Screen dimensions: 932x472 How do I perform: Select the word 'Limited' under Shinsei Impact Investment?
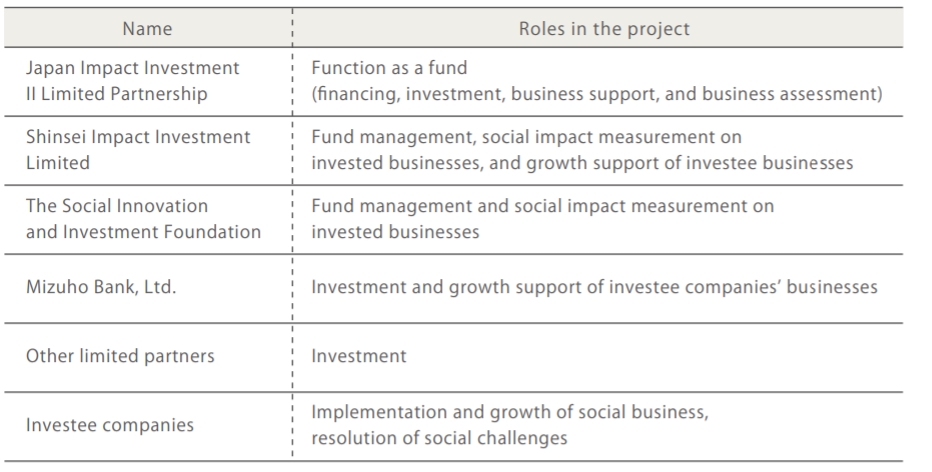[58, 163]
